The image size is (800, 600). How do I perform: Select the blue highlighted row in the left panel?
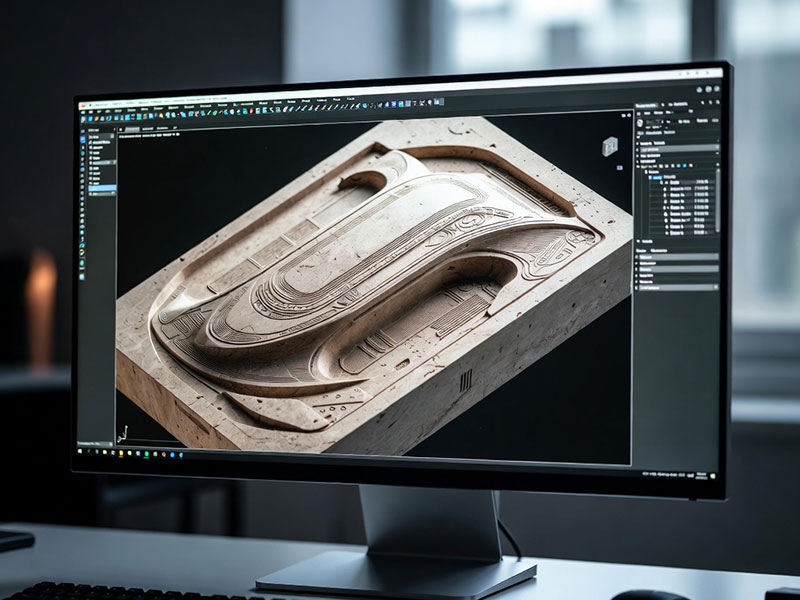click(x=100, y=187)
